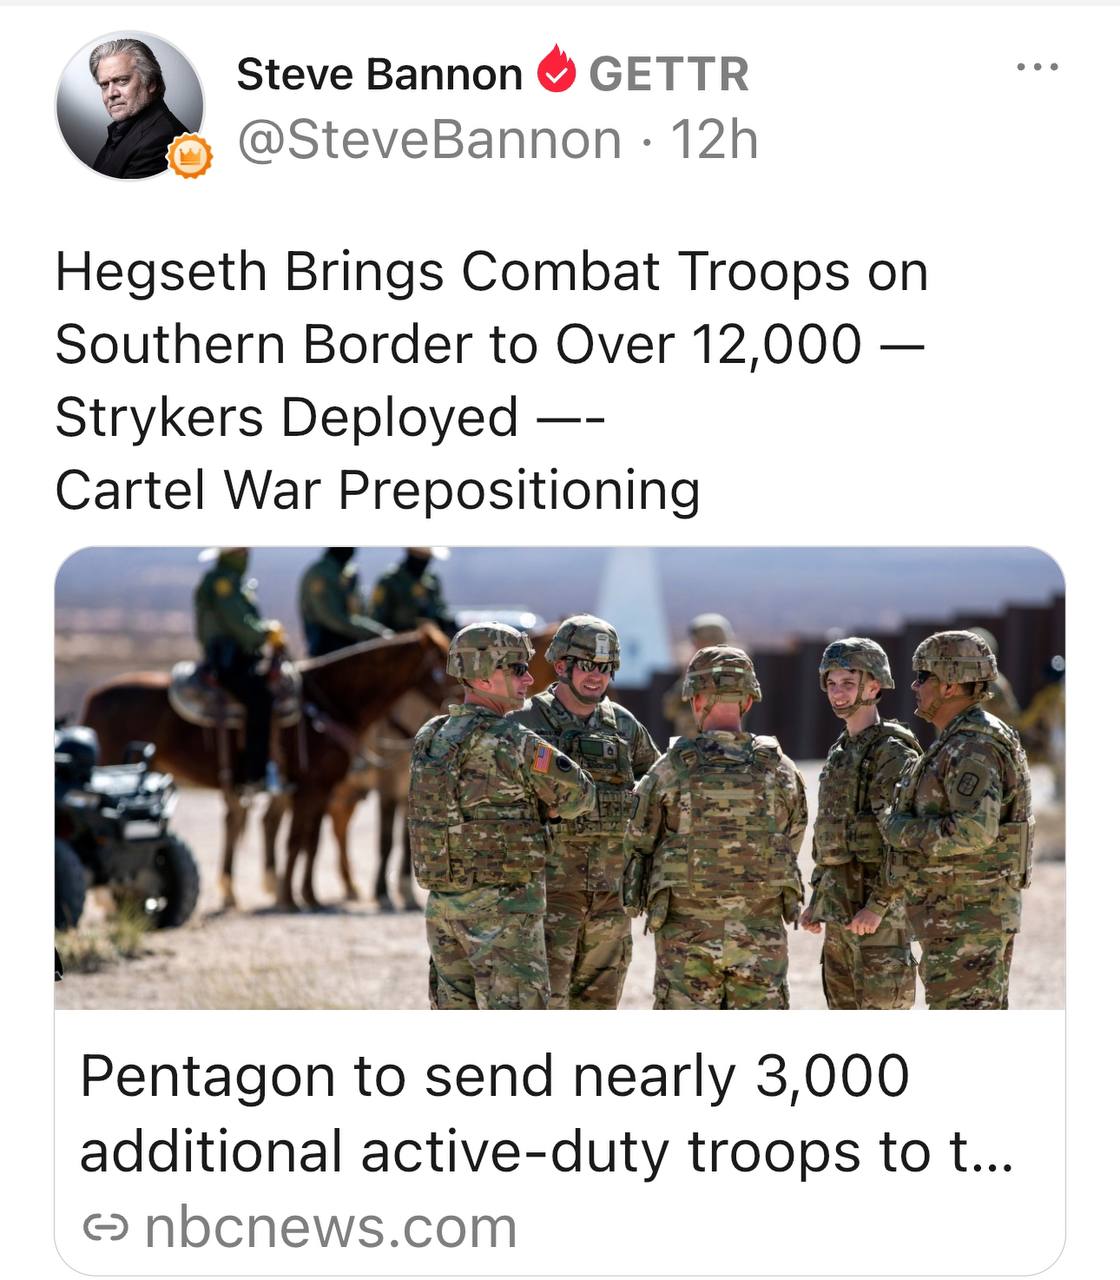Open the @SteveBannon handle link

(x=429, y=139)
